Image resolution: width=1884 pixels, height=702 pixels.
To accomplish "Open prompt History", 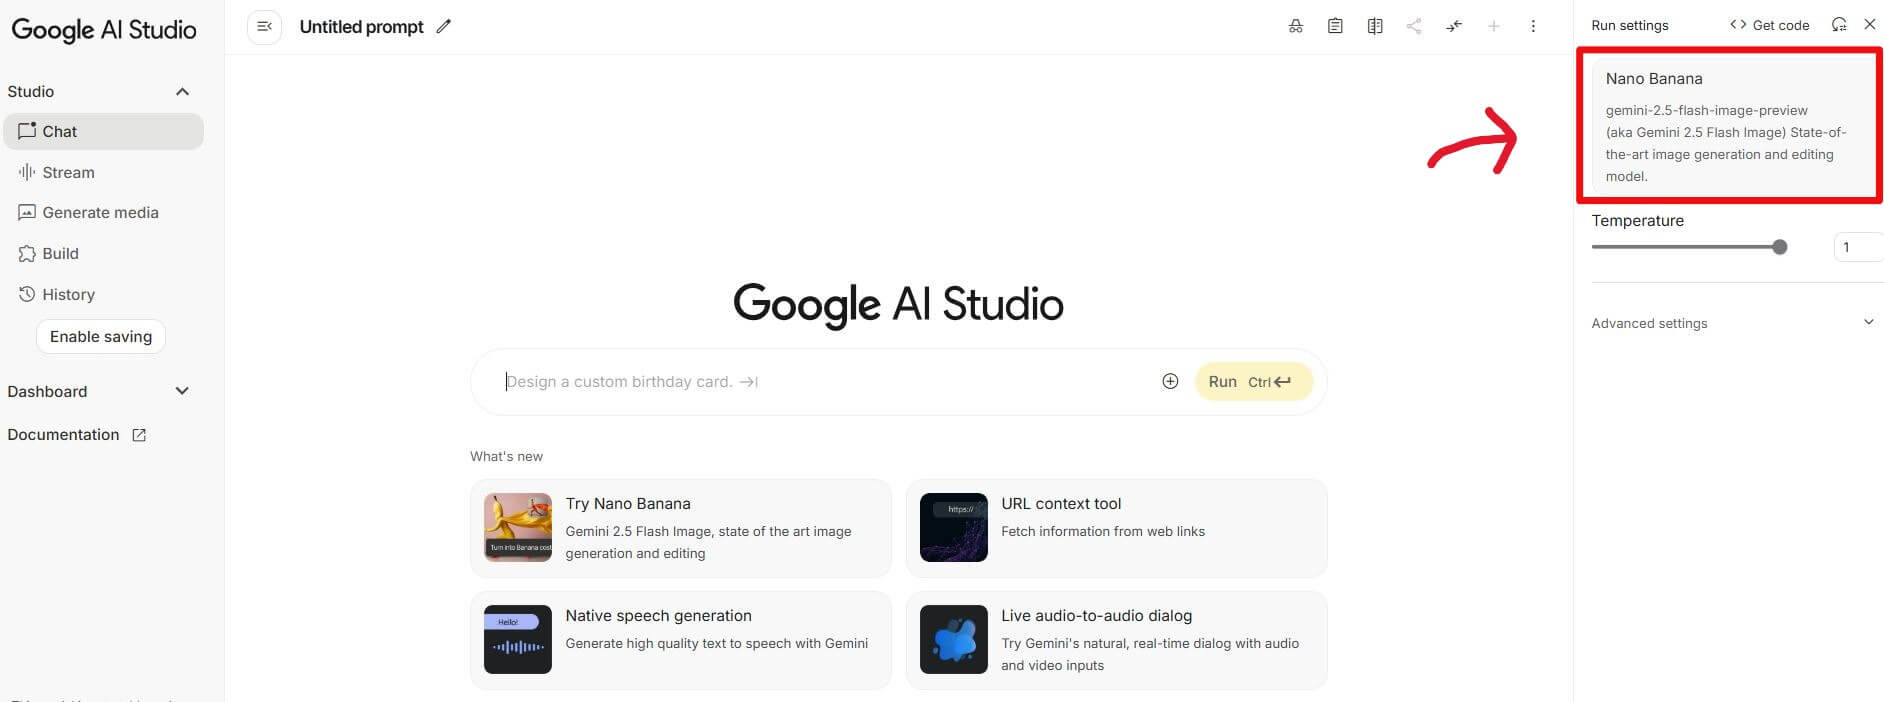I will coord(104,294).
